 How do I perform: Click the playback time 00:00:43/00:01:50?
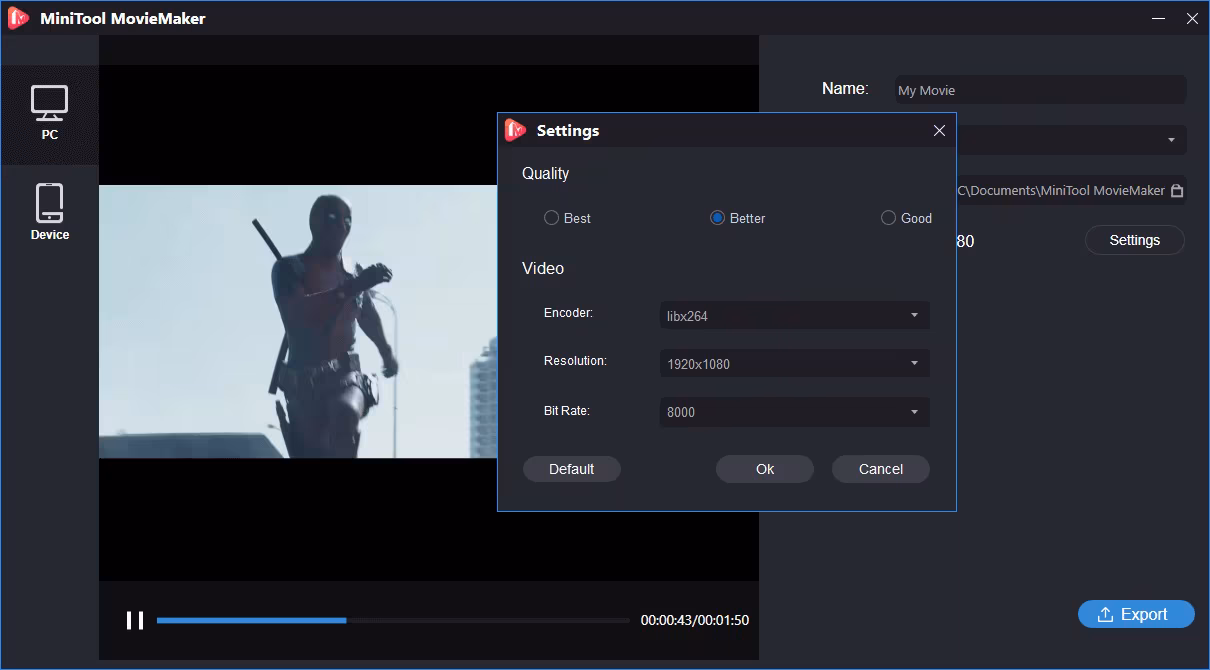pos(695,620)
